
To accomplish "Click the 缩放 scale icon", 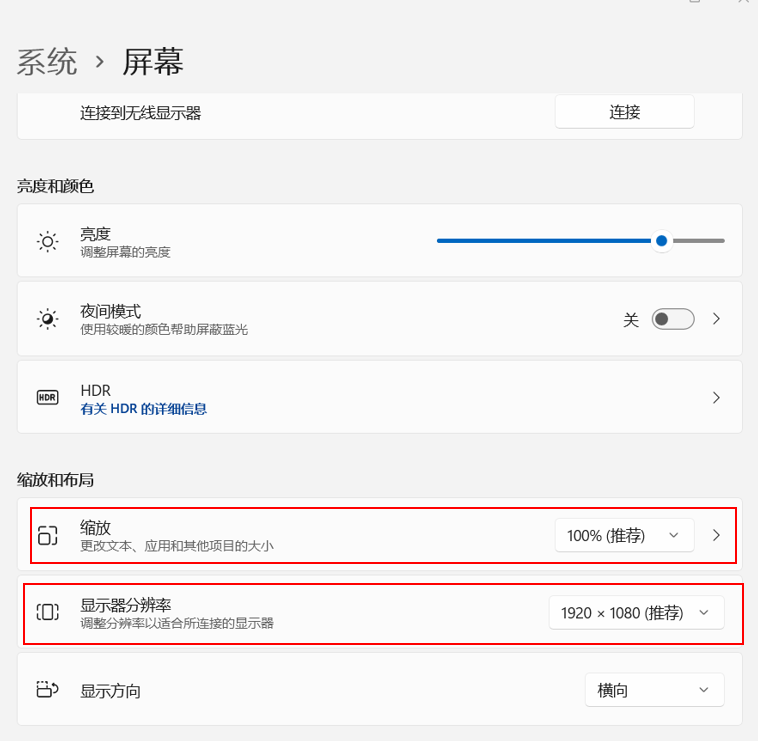I will tap(48, 535).
